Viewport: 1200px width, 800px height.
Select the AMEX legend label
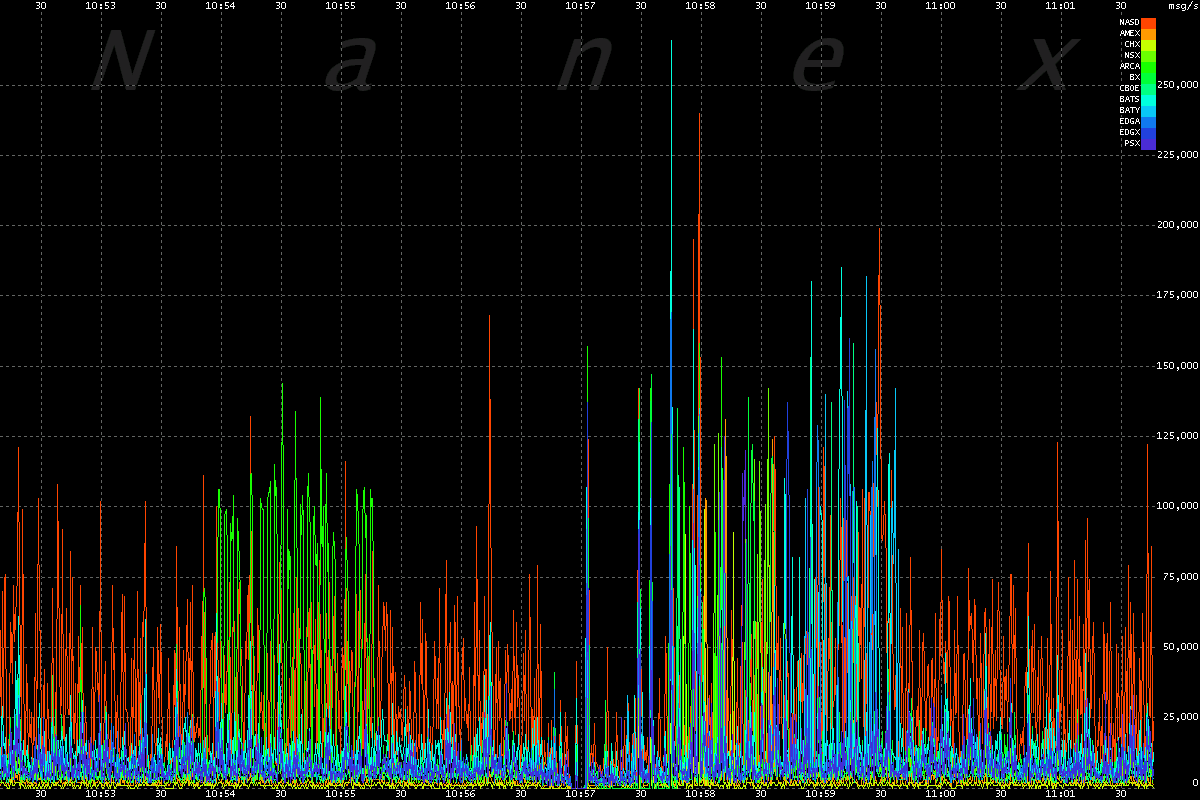pos(1130,33)
